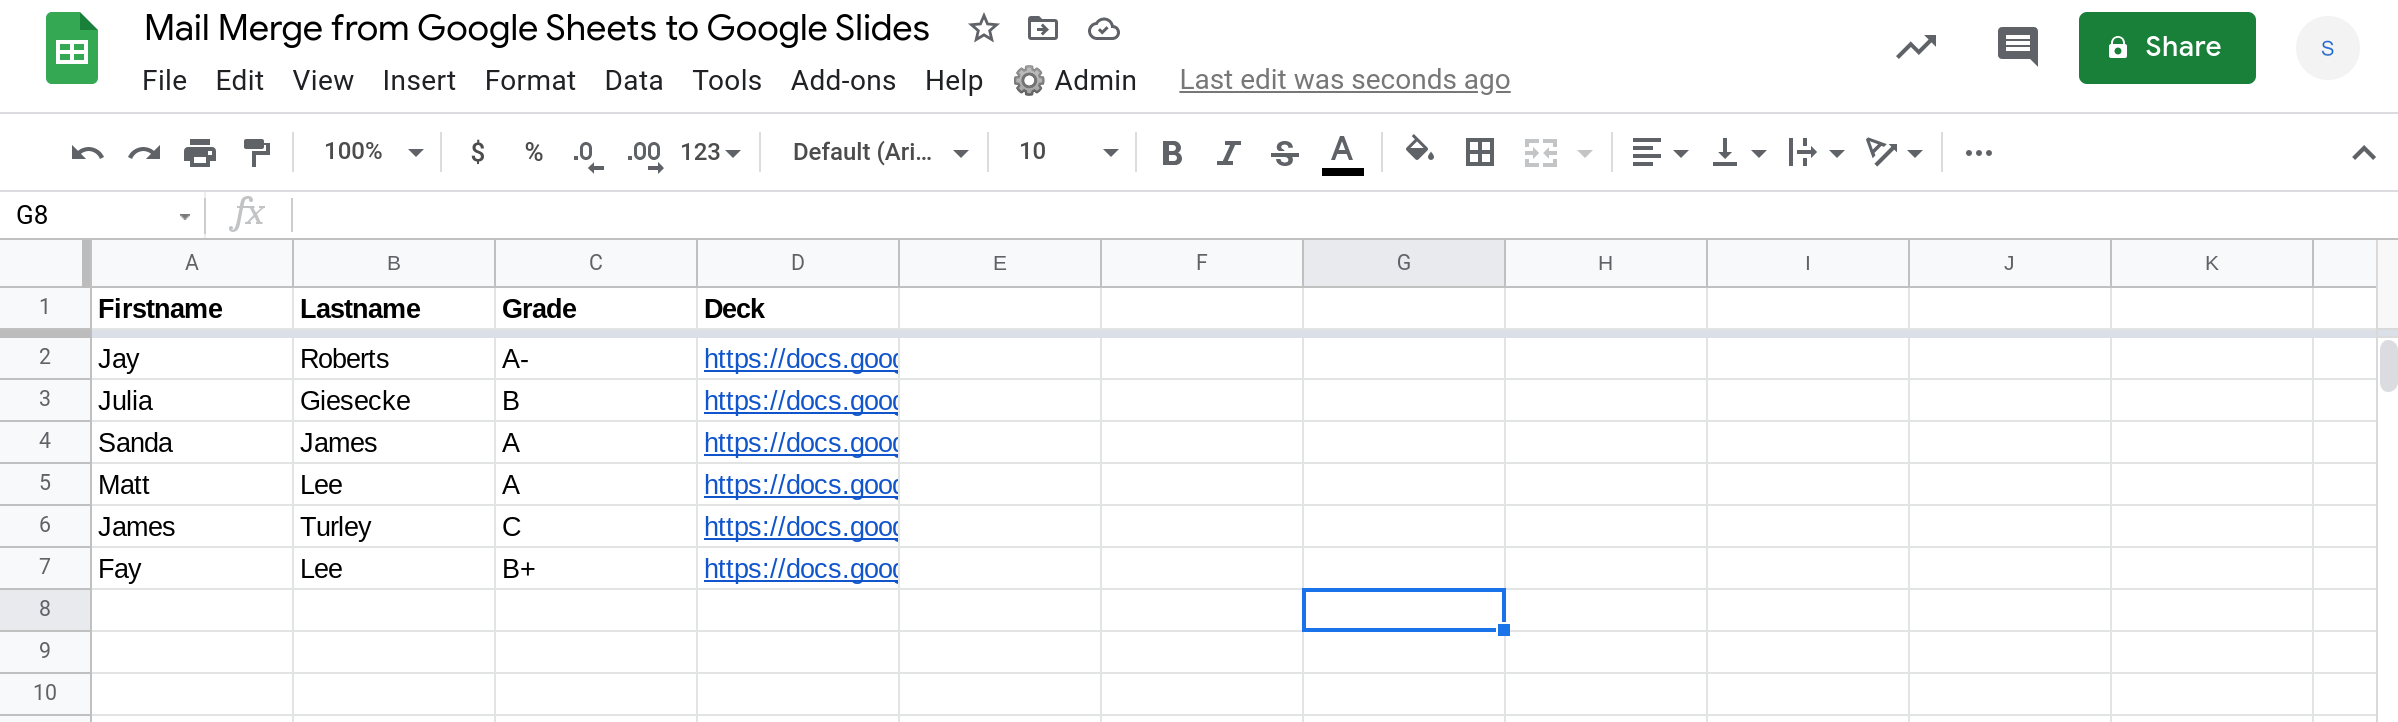
Task: Click the Google Sheets home logo
Action: (x=72, y=48)
